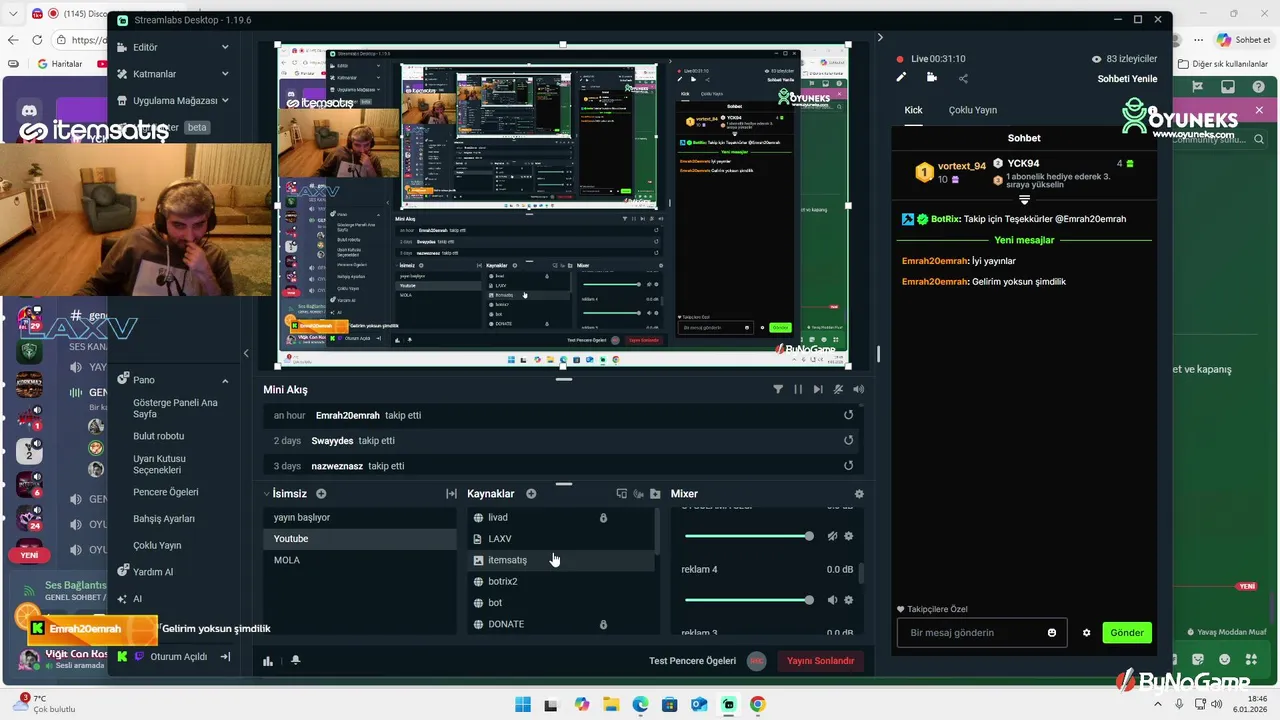Start recording with REC button
Screen dimensions: 1280x720
pyautogui.click(x=757, y=661)
